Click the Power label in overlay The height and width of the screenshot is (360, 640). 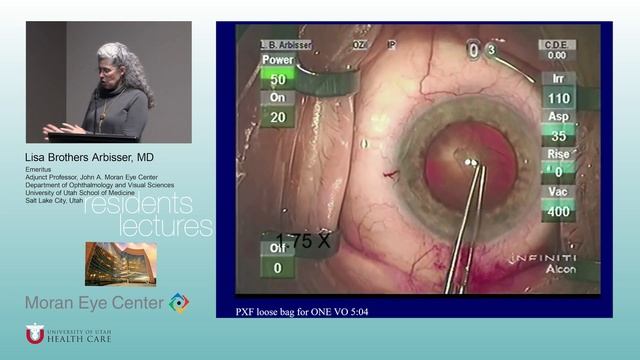coord(278,60)
